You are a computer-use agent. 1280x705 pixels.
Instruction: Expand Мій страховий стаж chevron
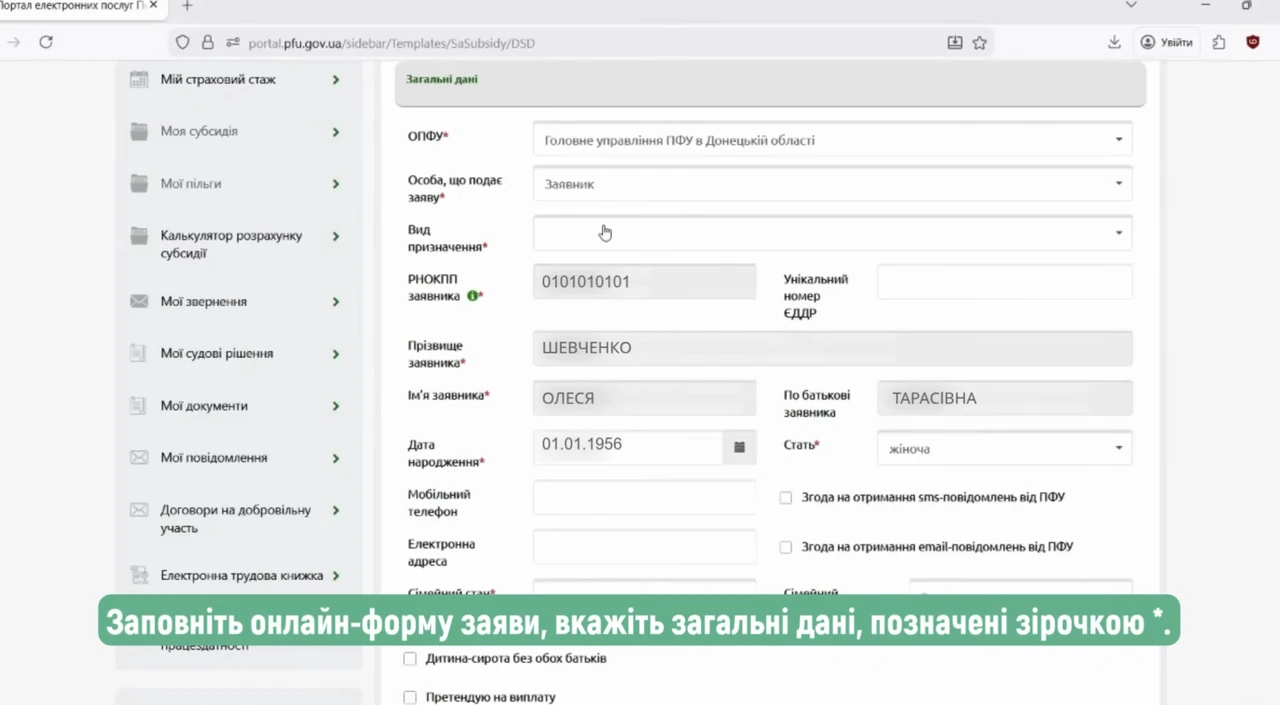pyautogui.click(x=336, y=80)
